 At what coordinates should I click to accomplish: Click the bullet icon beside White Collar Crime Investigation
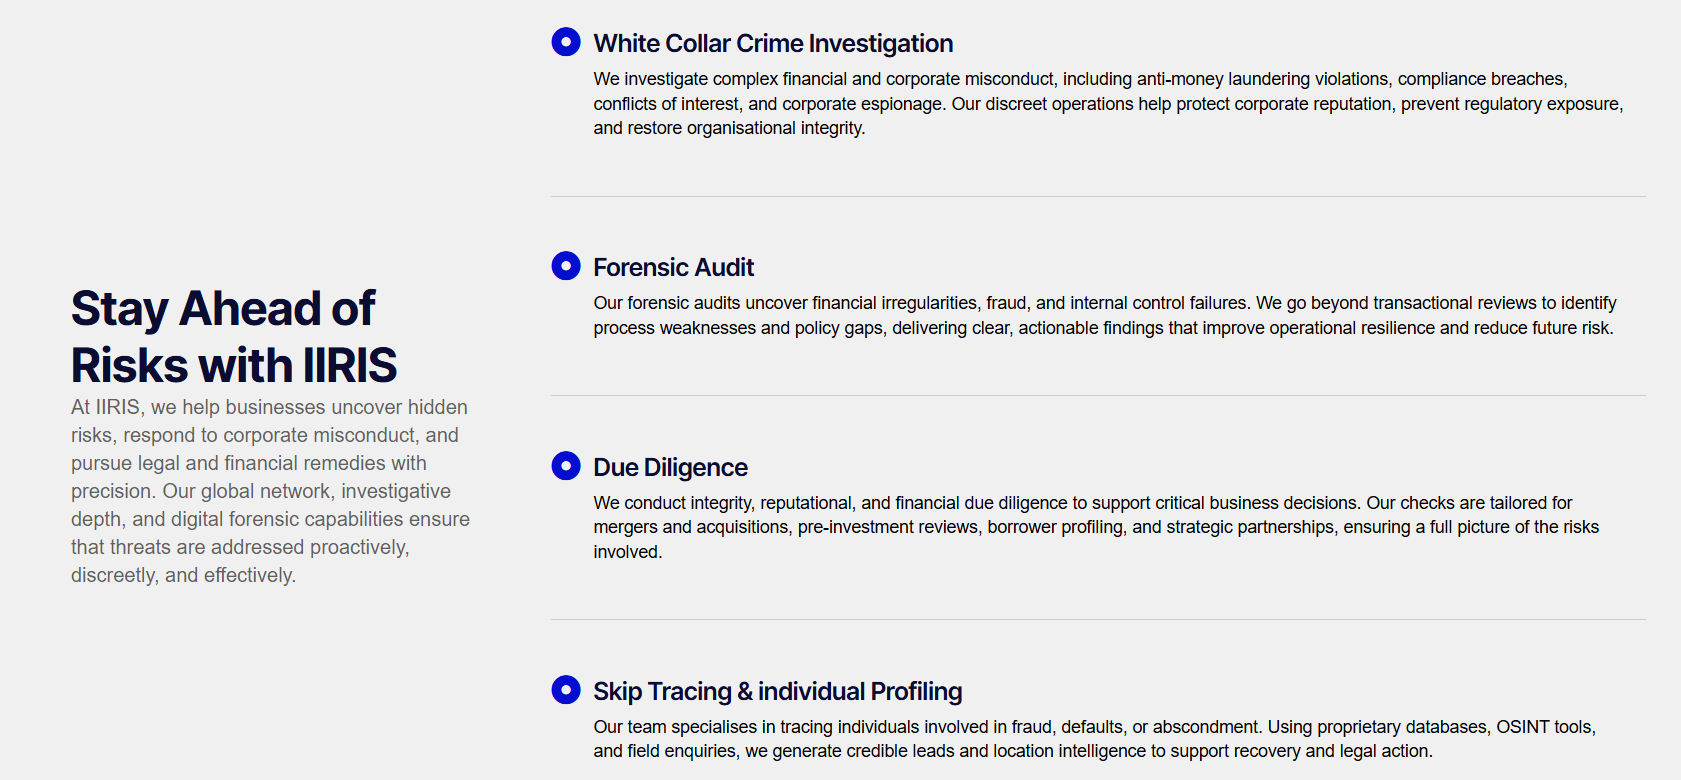(566, 42)
